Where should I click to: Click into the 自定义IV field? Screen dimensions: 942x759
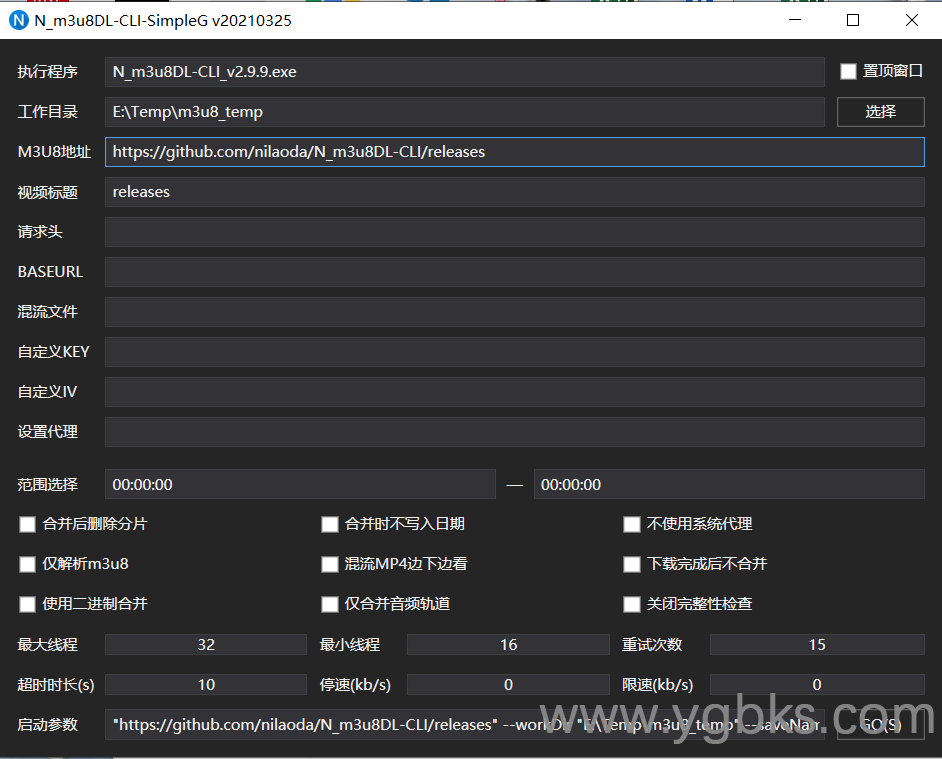pyautogui.click(x=515, y=392)
